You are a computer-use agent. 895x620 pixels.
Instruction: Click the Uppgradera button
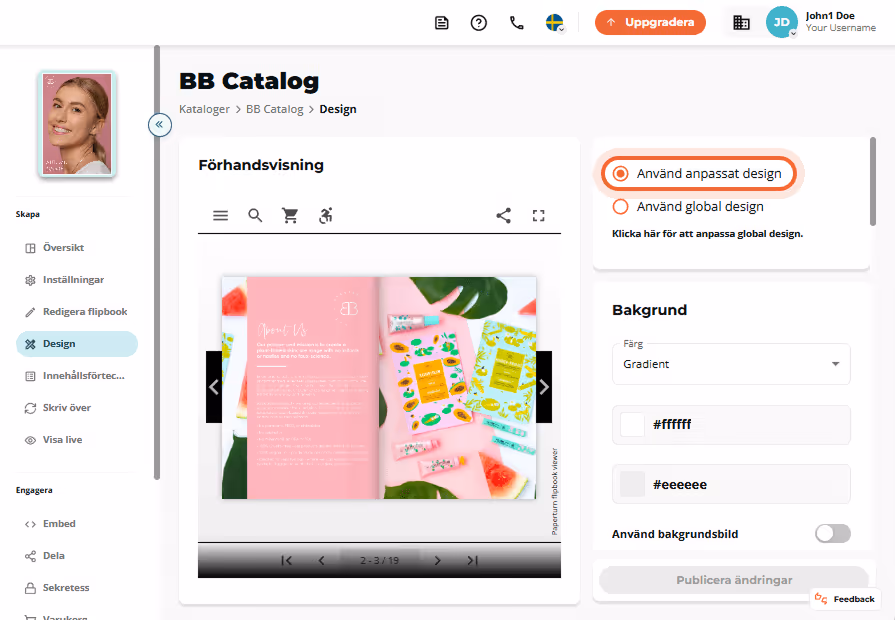[650, 22]
